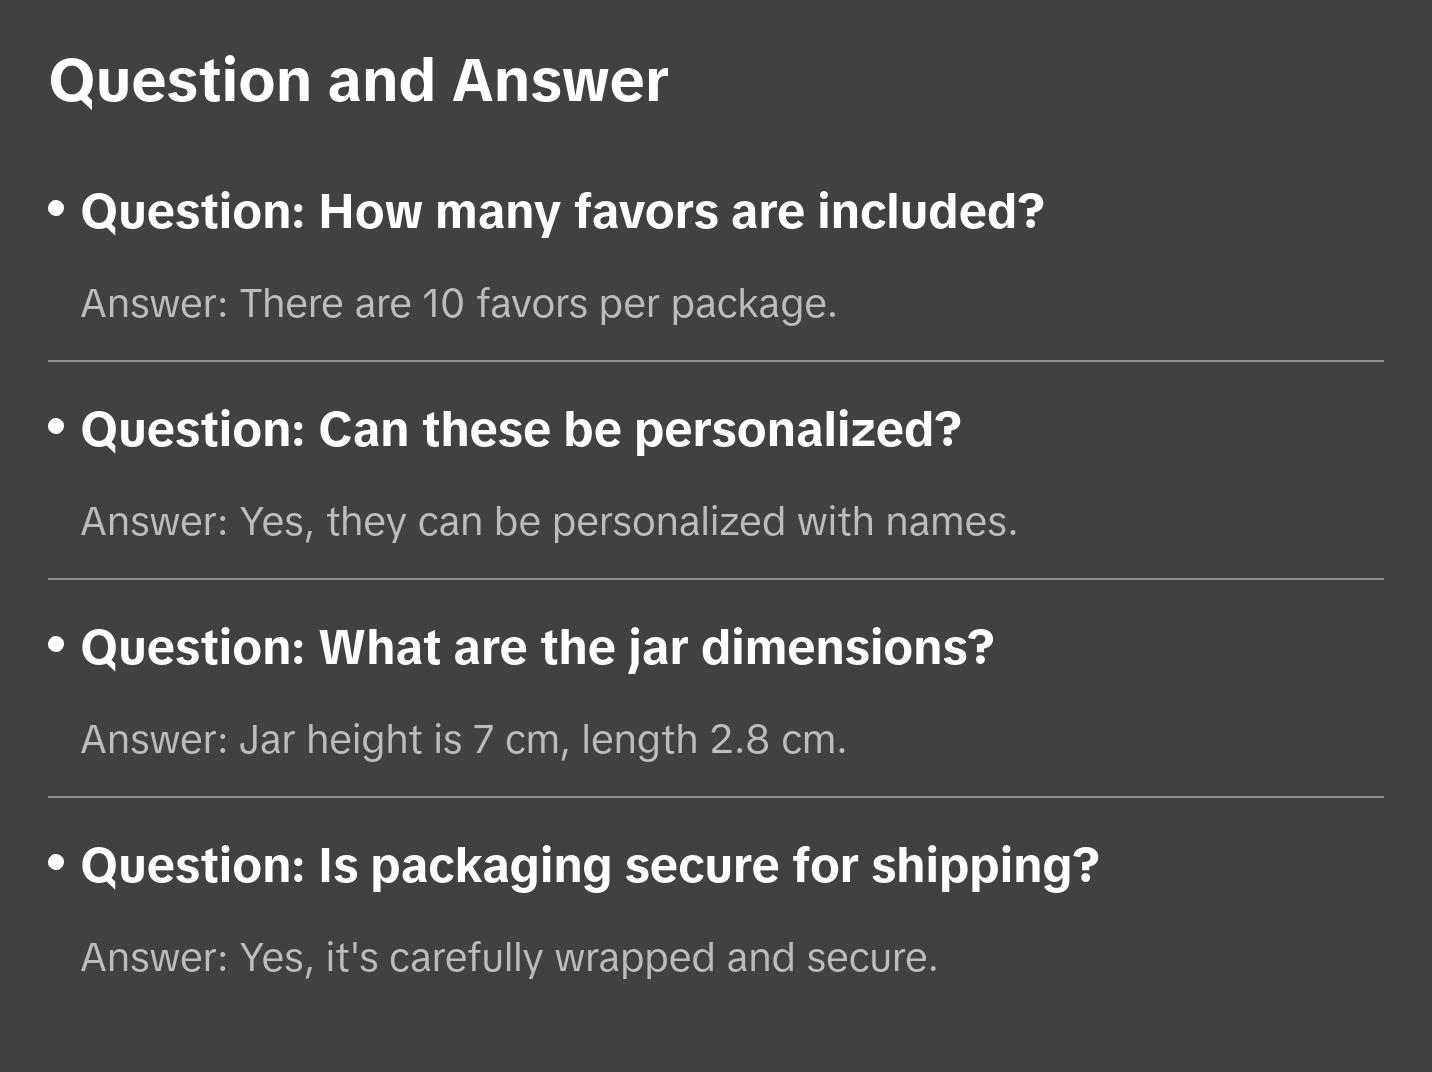Click the bullet beside the packaging question
This screenshot has height=1072, width=1432.
tap(57, 862)
